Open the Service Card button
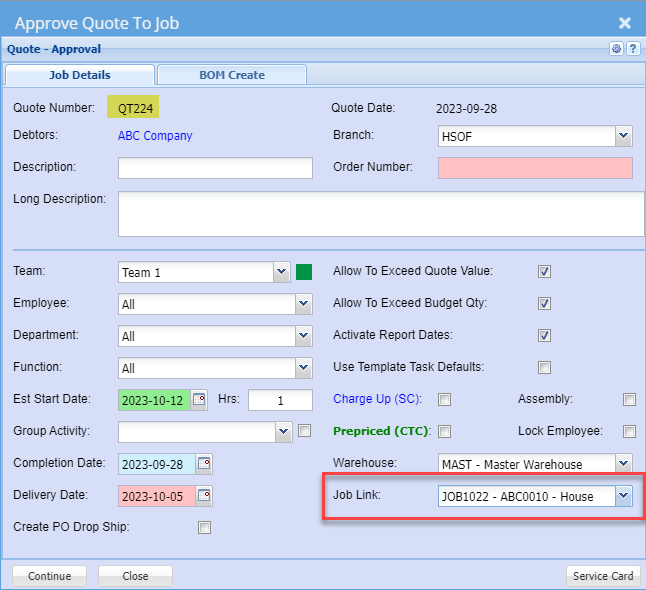Viewport: 646px width, 590px height. point(602,576)
